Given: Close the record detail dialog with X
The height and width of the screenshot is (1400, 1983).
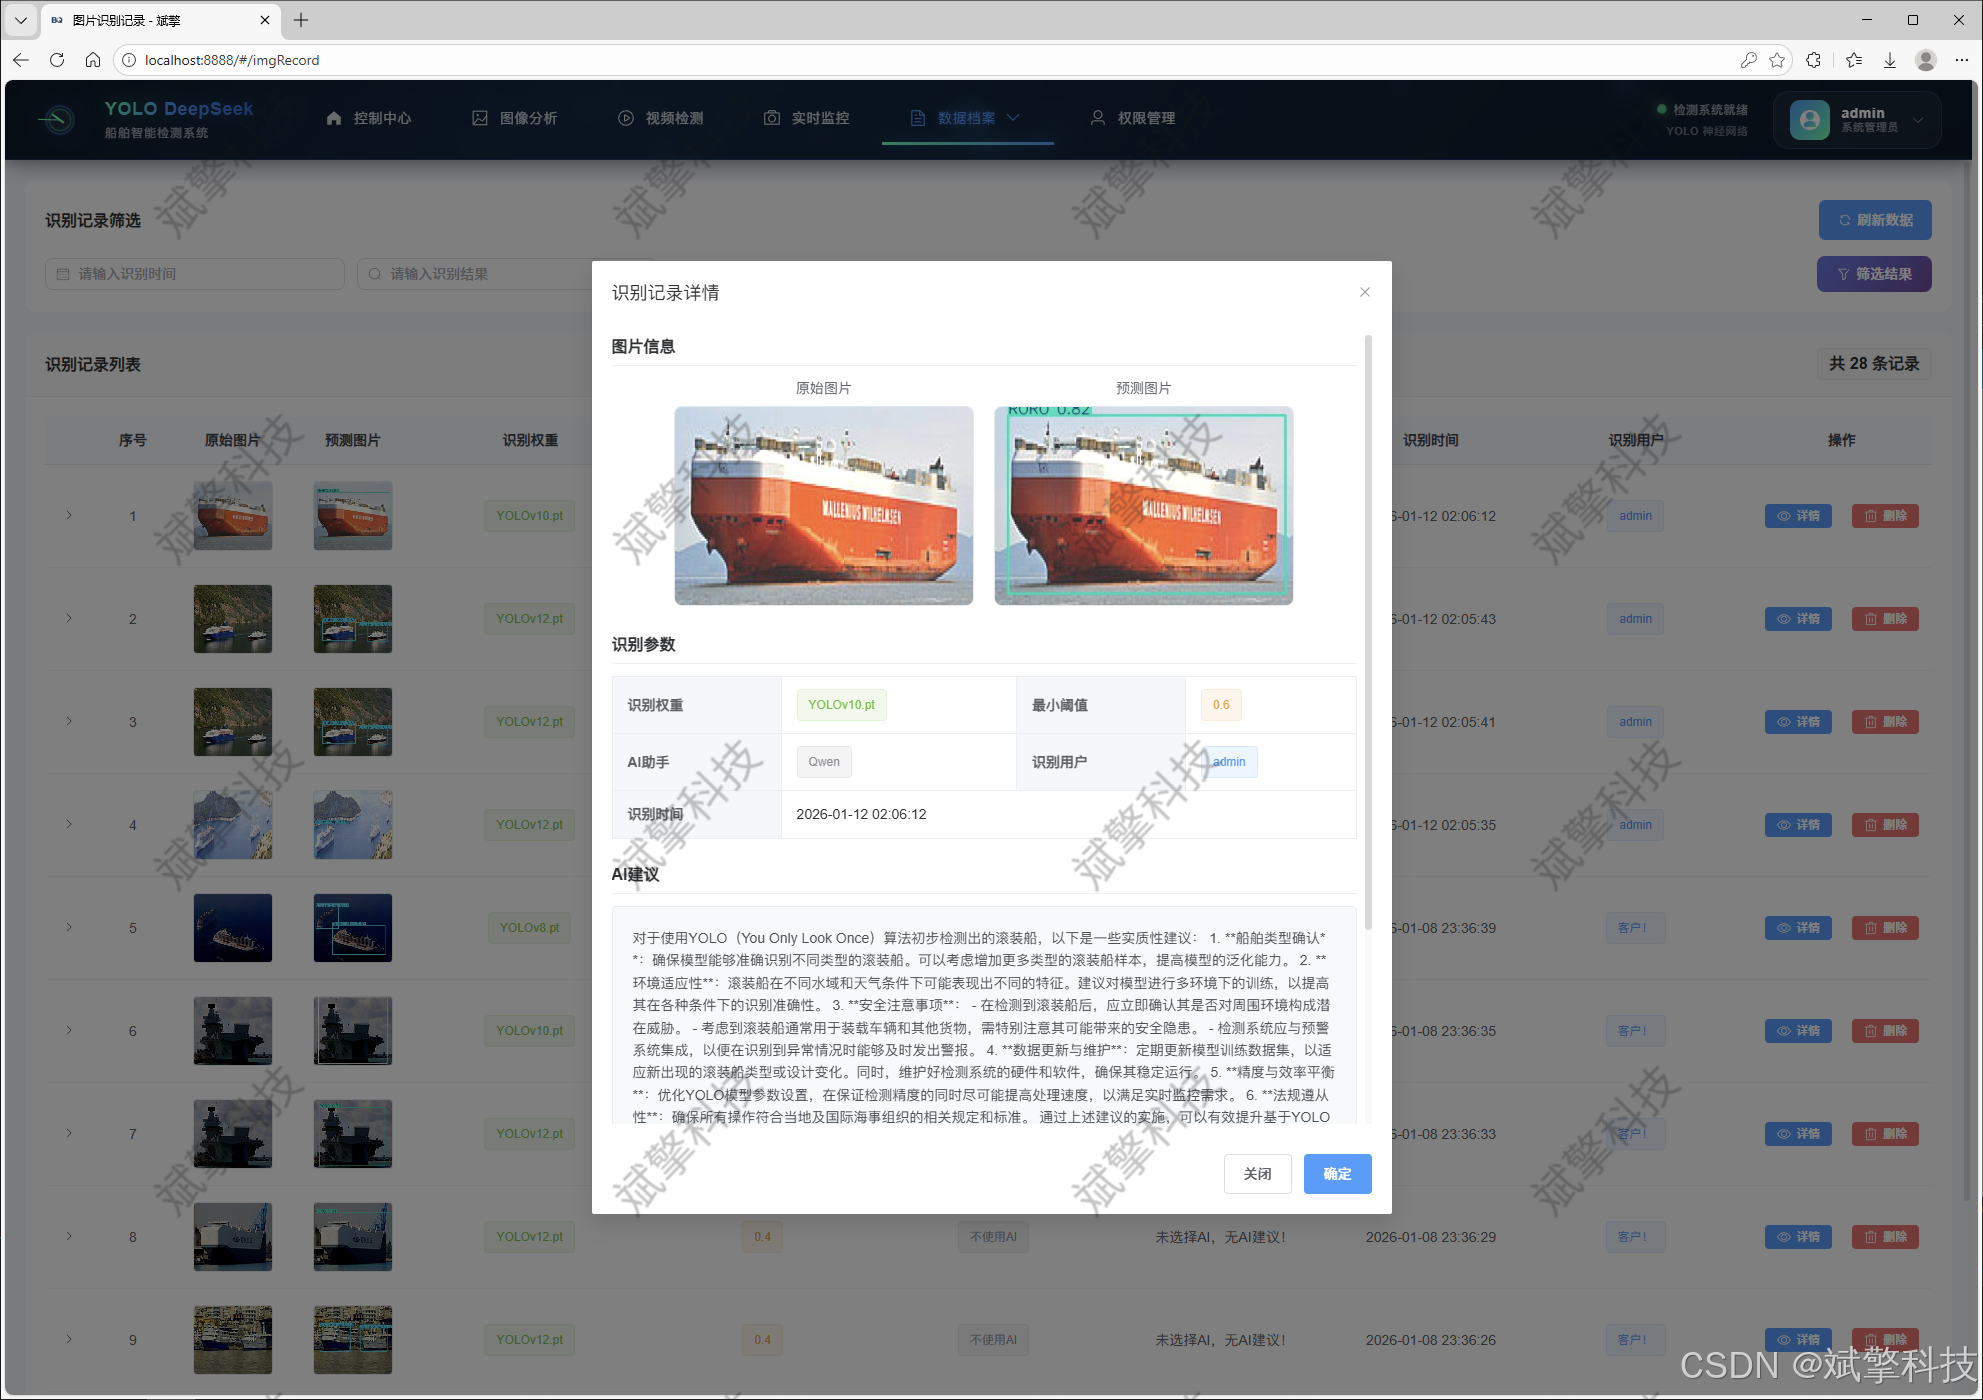Looking at the screenshot, I should [x=1364, y=292].
